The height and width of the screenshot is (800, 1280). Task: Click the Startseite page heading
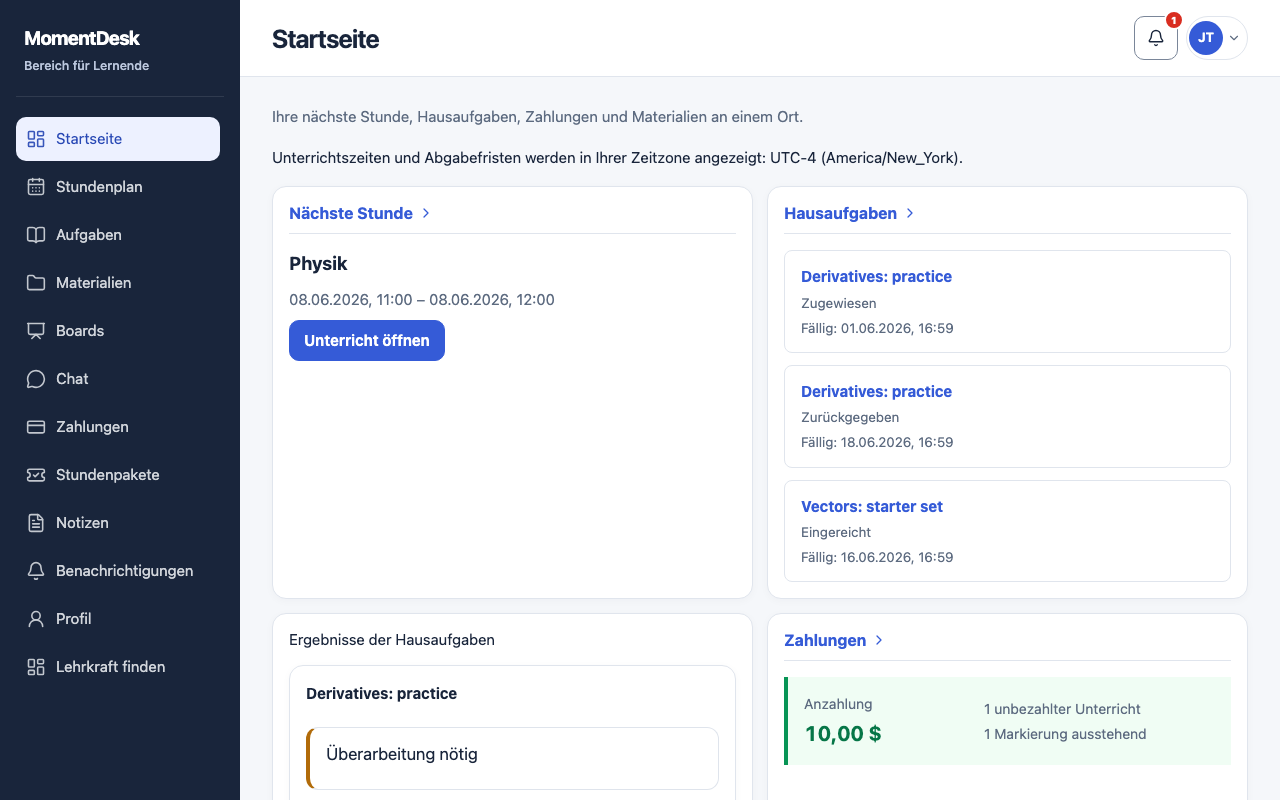pos(325,39)
